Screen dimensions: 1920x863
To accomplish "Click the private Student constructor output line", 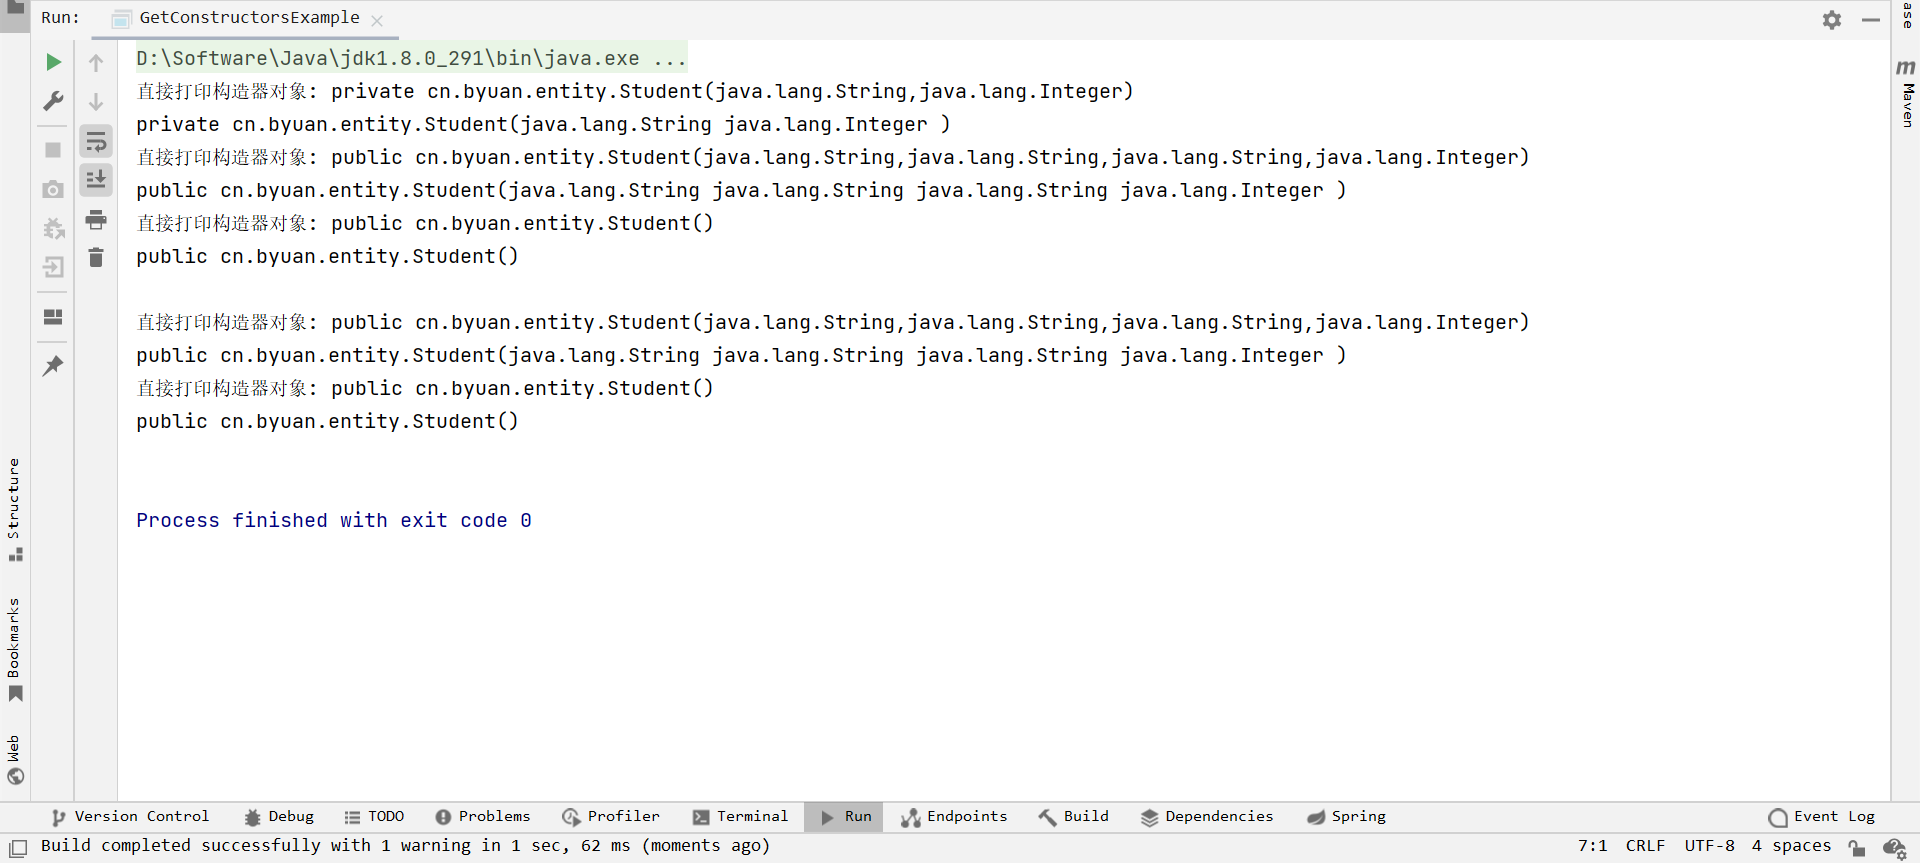I will (543, 124).
